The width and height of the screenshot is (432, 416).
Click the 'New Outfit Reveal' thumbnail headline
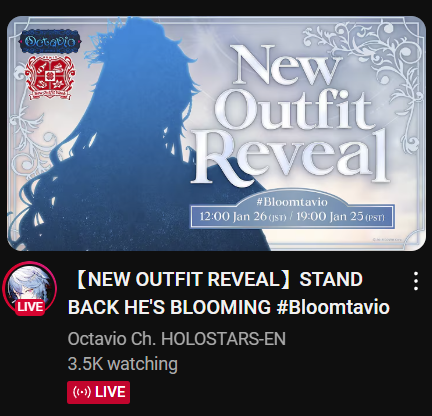(x=290, y=115)
